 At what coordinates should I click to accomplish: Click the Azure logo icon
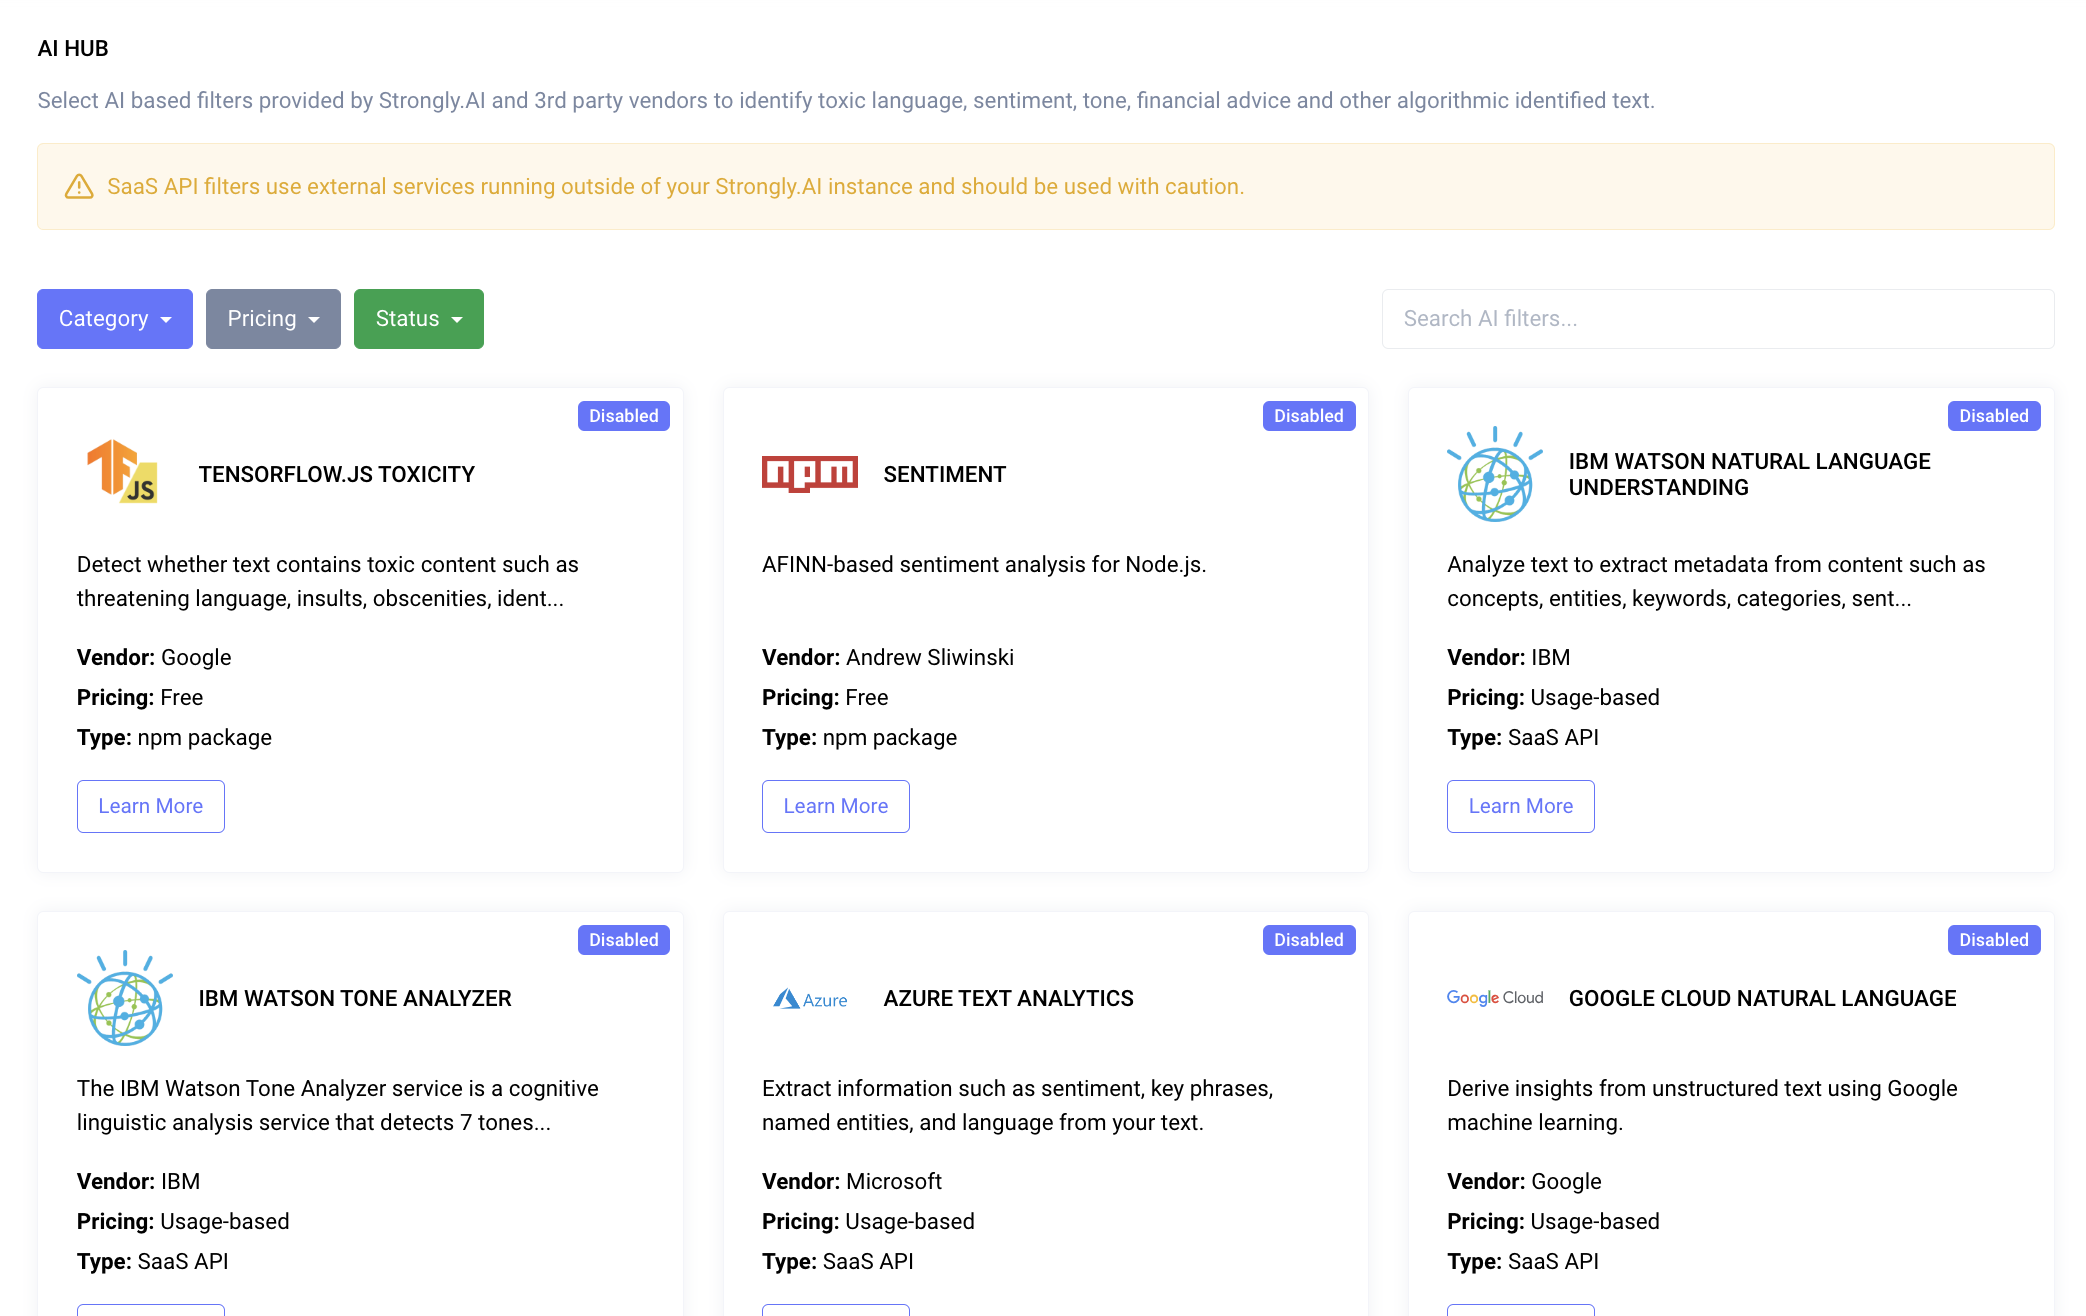(x=810, y=999)
